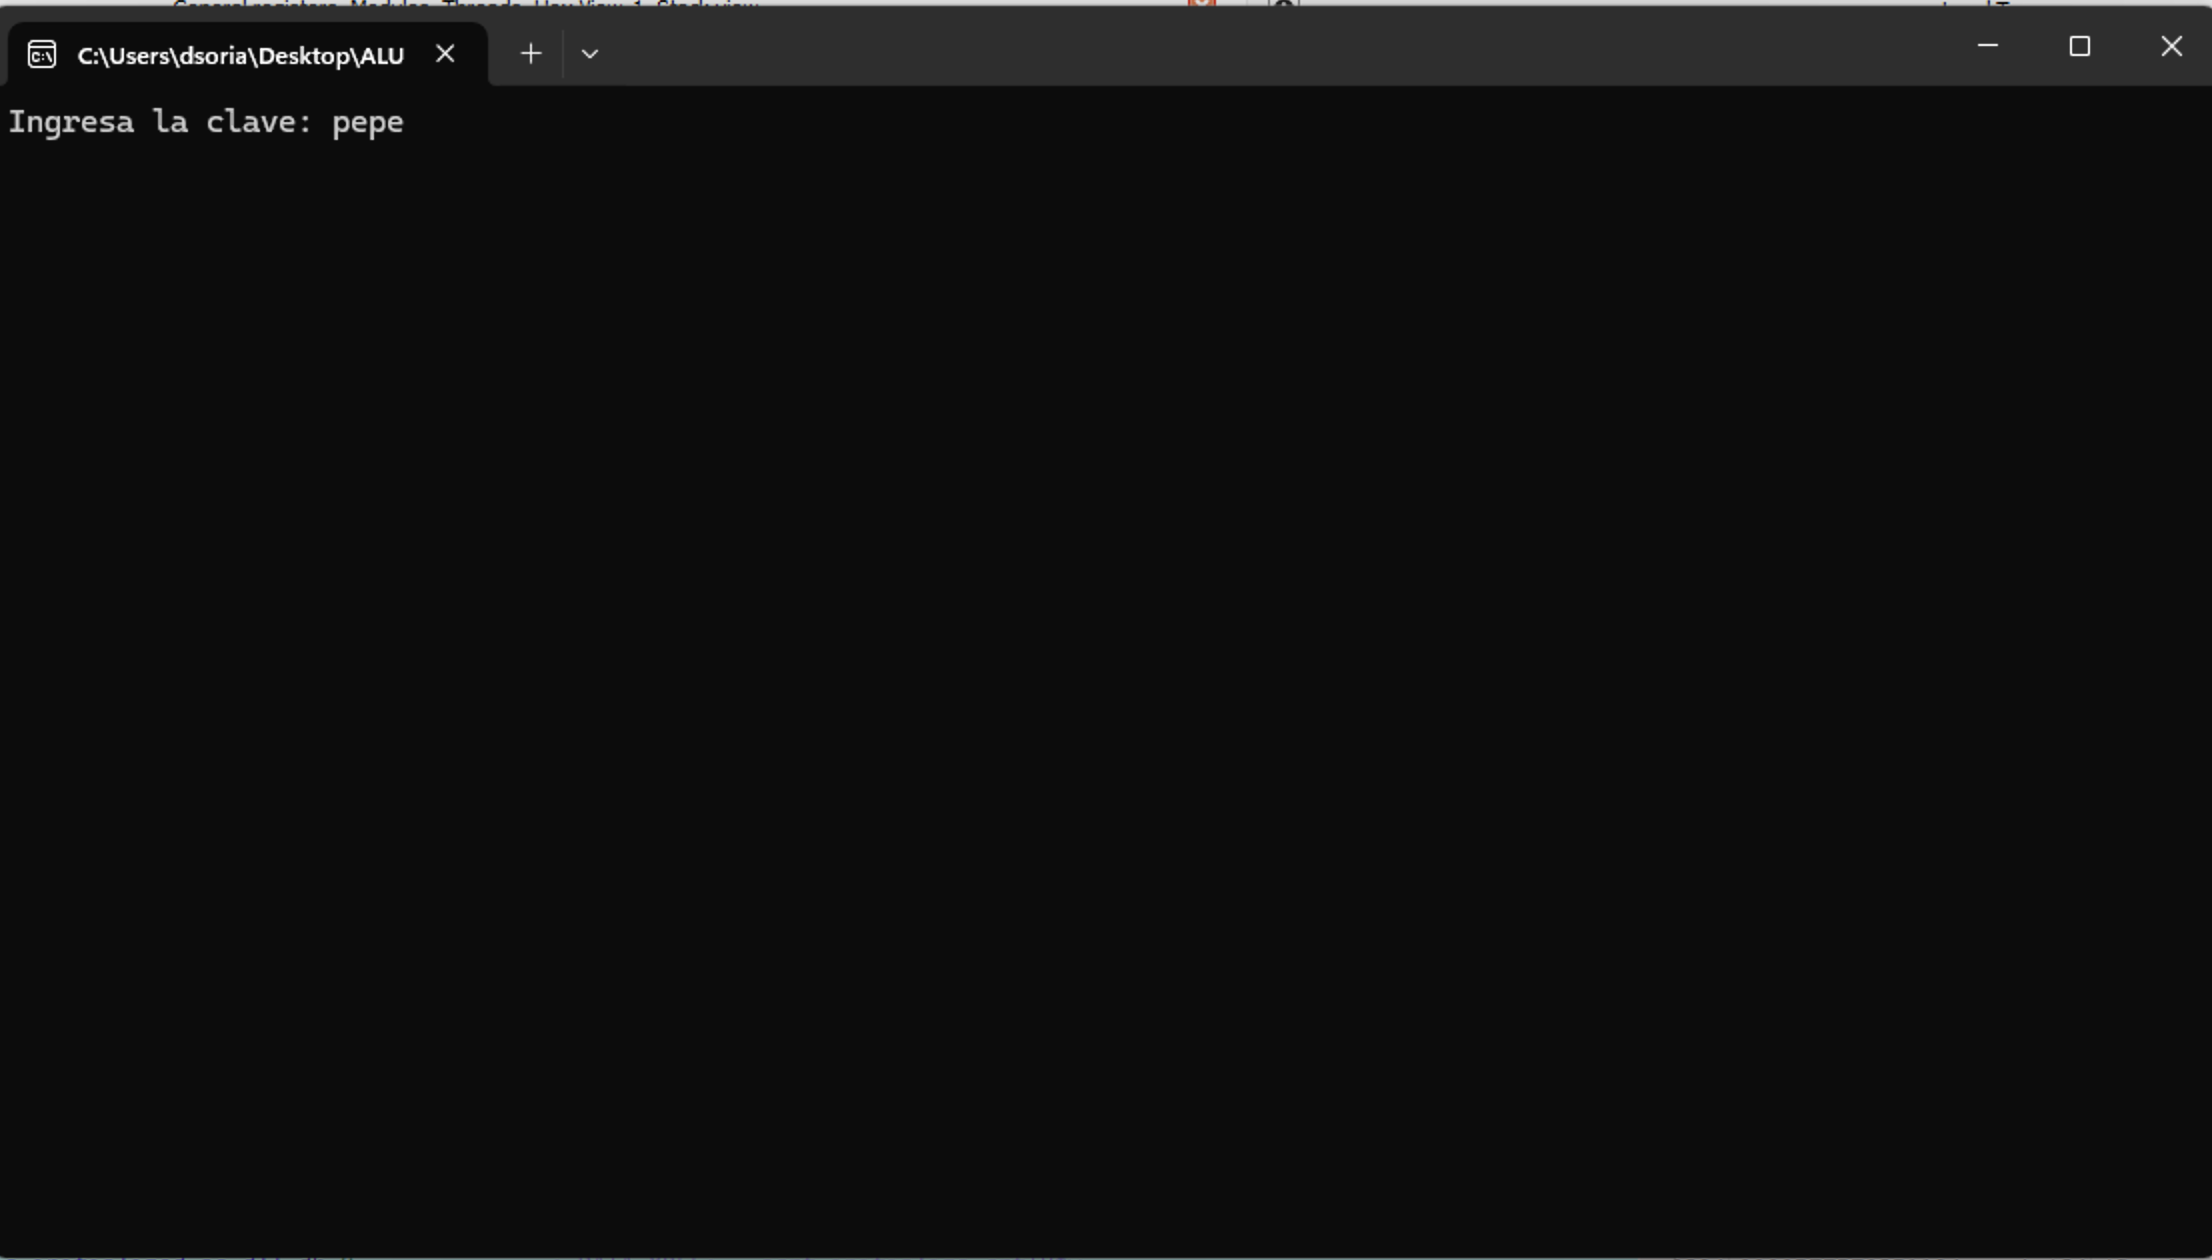The image size is (2212, 1260).
Task: Click the blank space between prompt and 'pepe'
Action: point(322,122)
